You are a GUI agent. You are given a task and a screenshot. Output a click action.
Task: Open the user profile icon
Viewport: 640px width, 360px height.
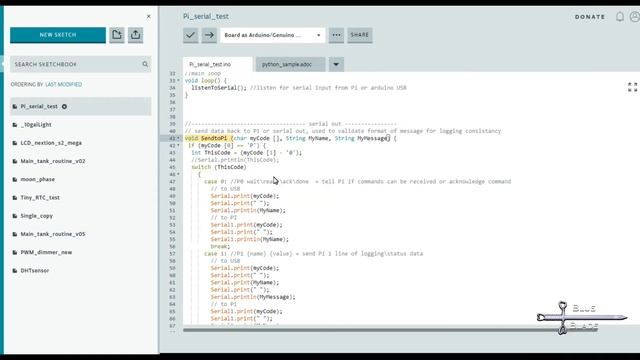635,17
